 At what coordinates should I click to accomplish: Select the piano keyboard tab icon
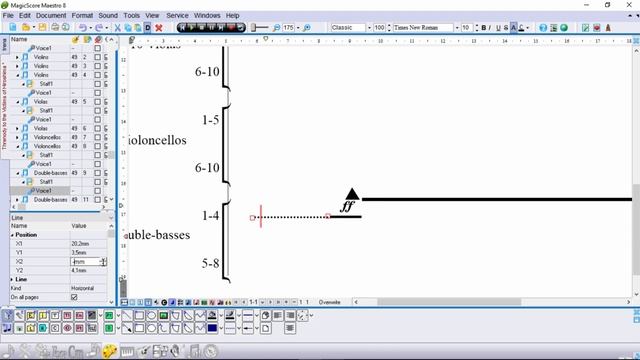point(127,351)
